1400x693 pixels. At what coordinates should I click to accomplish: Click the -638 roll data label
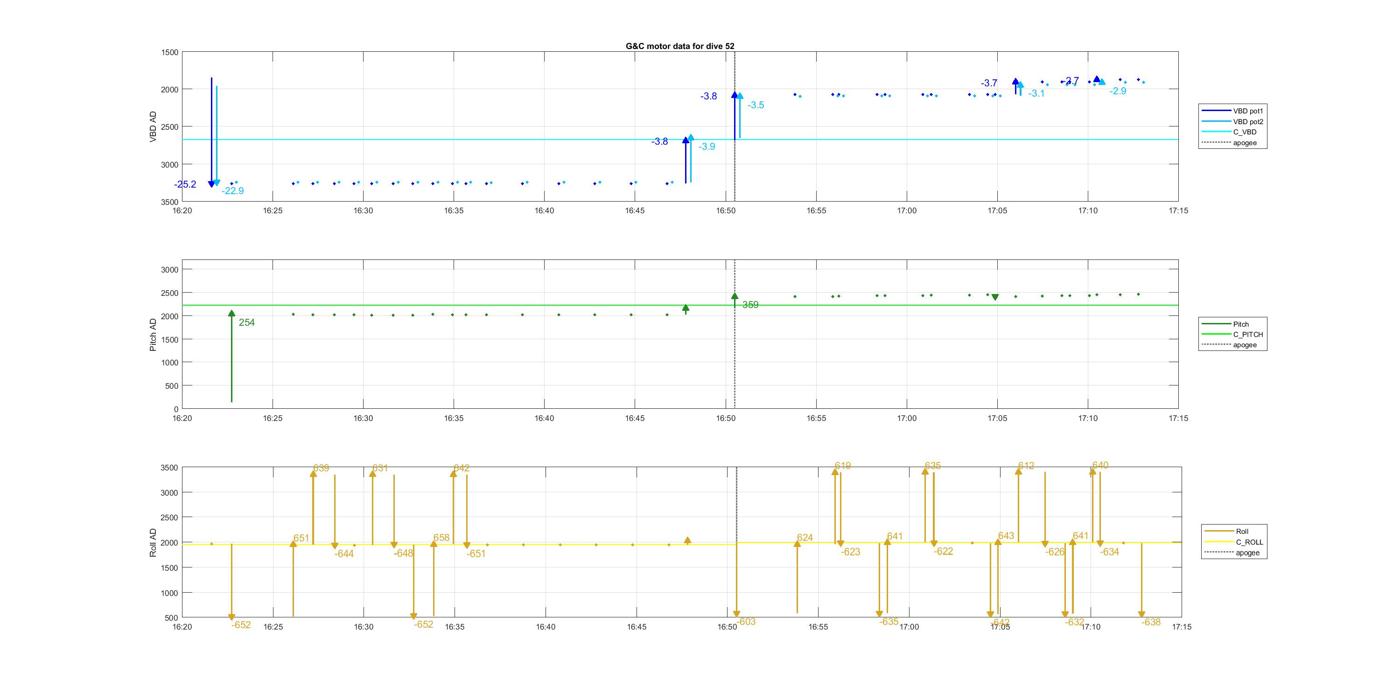coord(1151,622)
